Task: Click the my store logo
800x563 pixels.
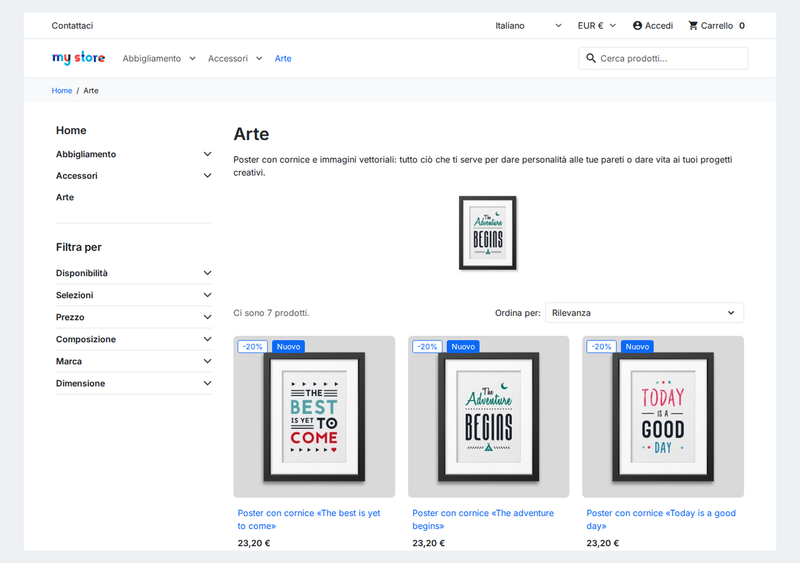Action: (79, 58)
